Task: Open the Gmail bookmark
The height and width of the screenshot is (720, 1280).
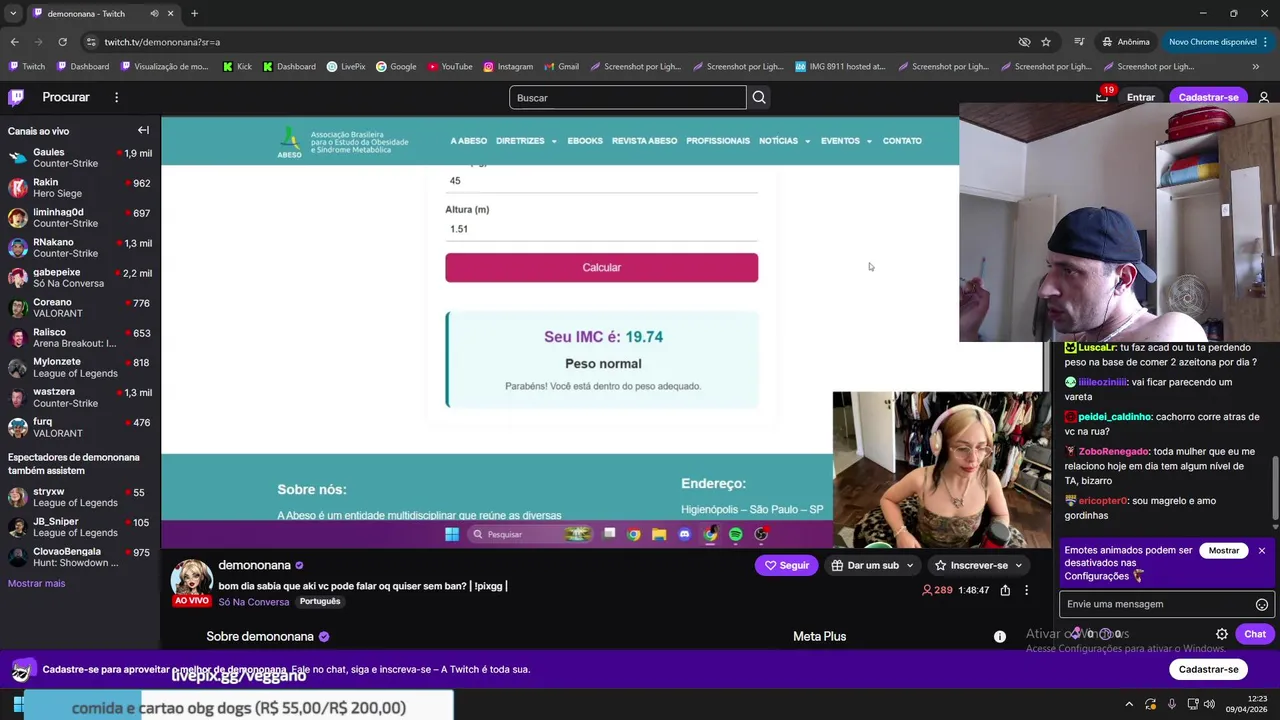Action: pyautogui.click(x=561, y=67)
